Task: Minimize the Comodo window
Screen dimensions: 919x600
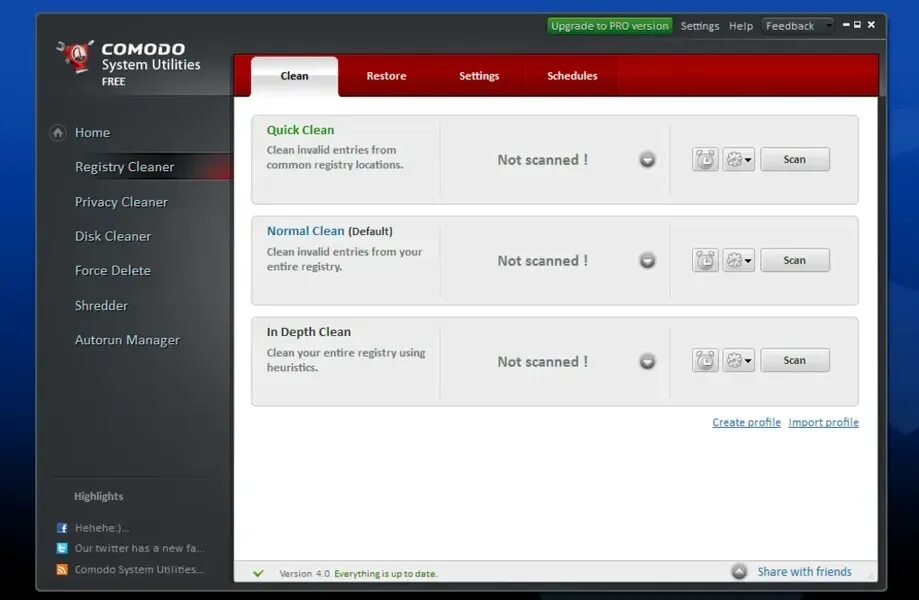Action: 846,25
